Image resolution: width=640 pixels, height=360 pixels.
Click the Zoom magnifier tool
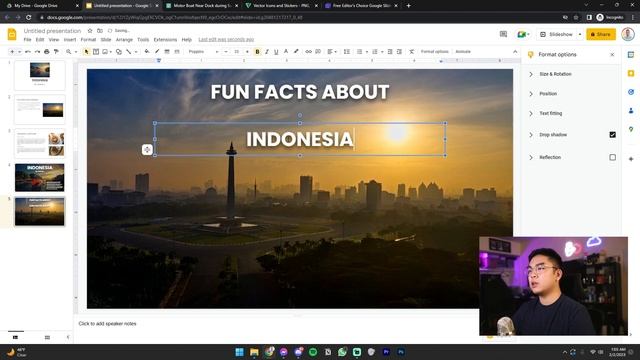pos(69,52)
